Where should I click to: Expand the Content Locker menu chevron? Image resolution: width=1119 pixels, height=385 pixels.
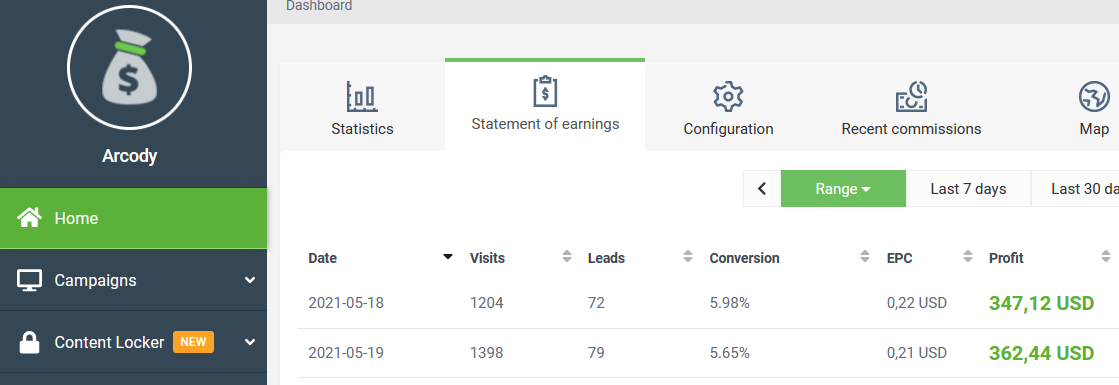(x=250, y=342)
